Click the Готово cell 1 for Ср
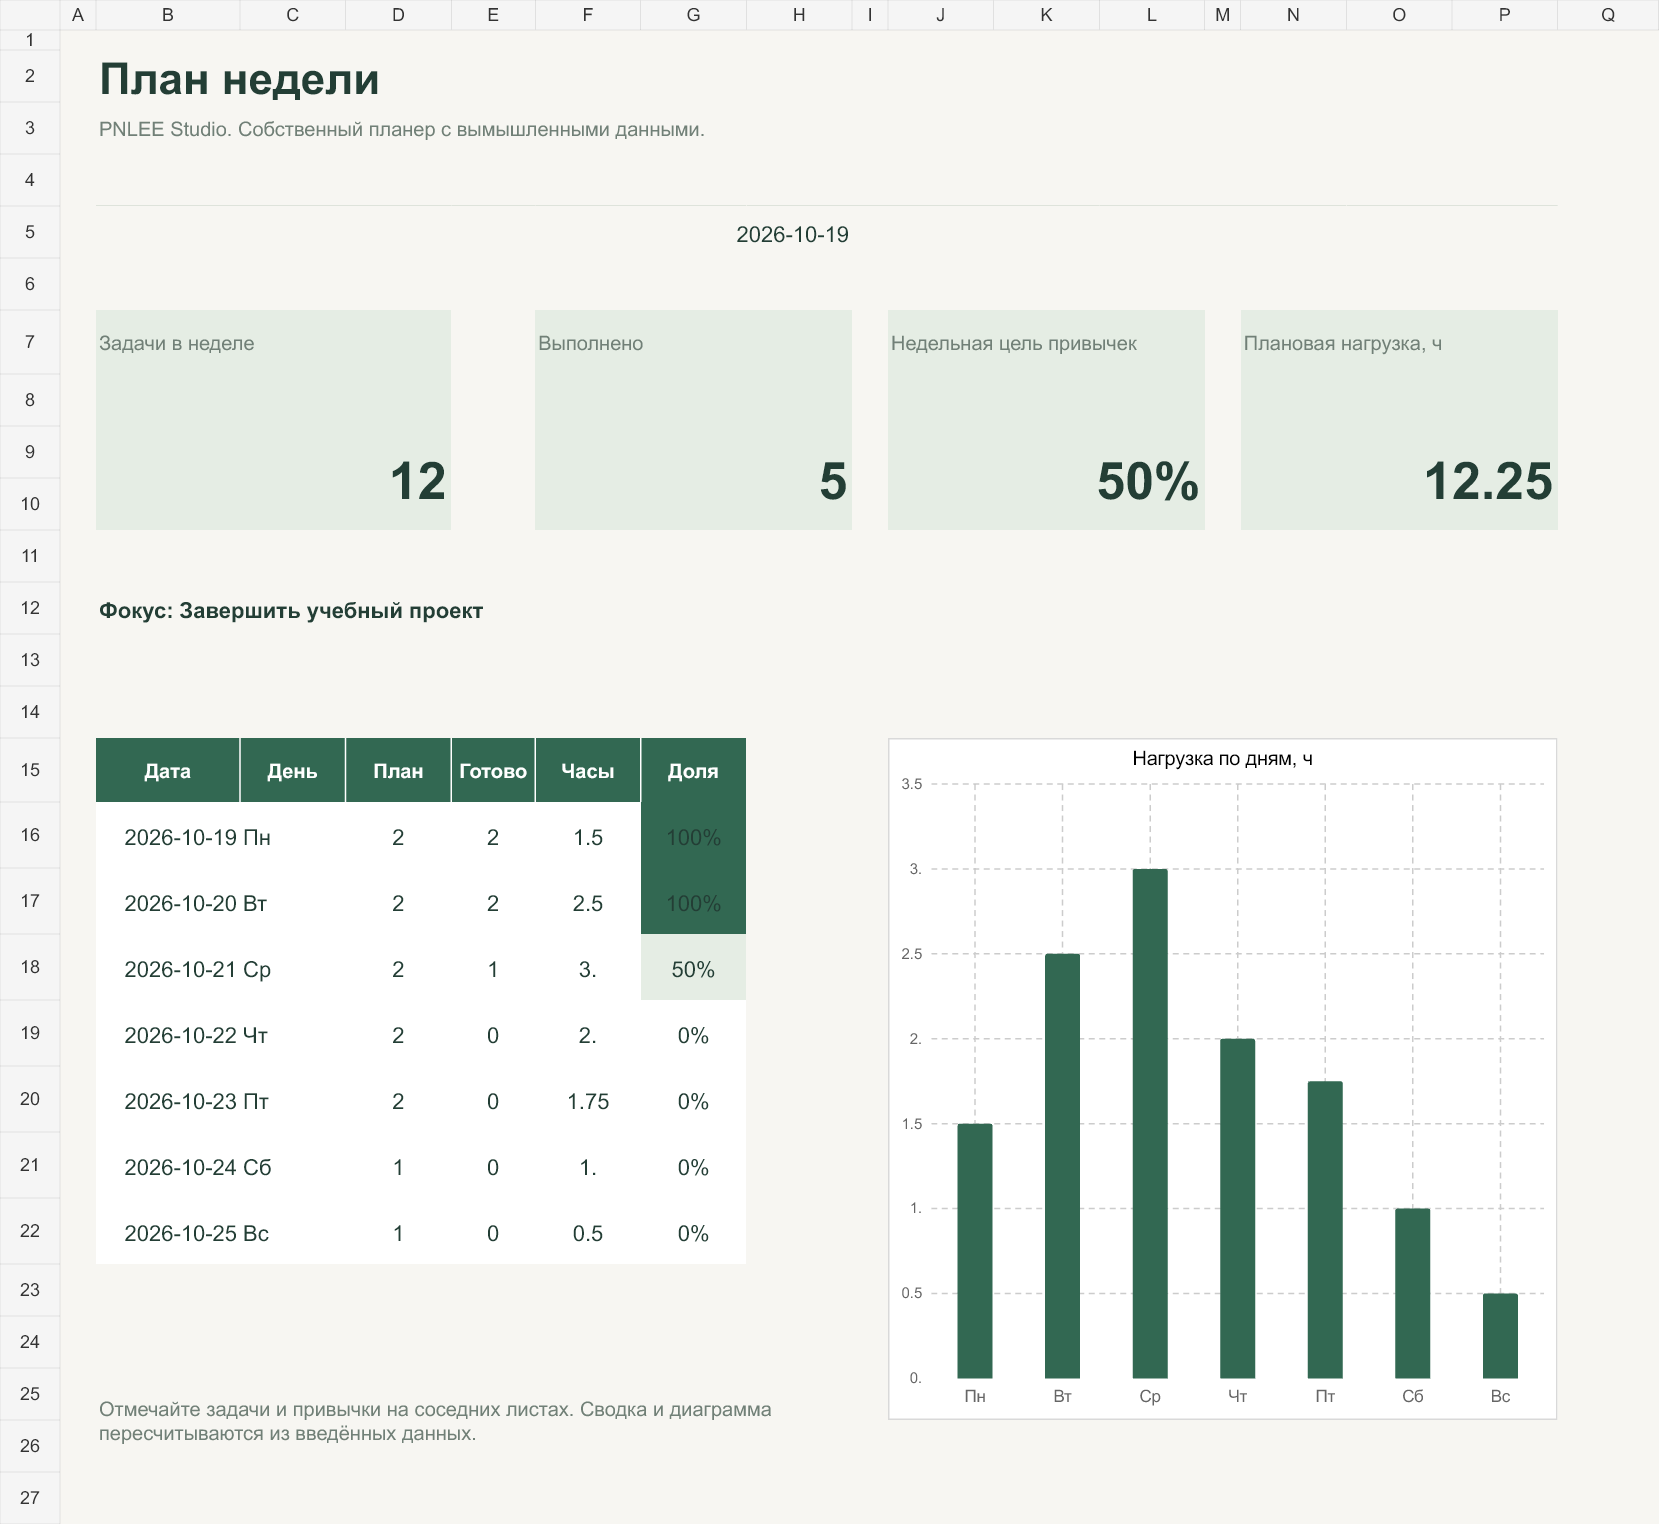1659x1524 pixels. coord(493,969)
